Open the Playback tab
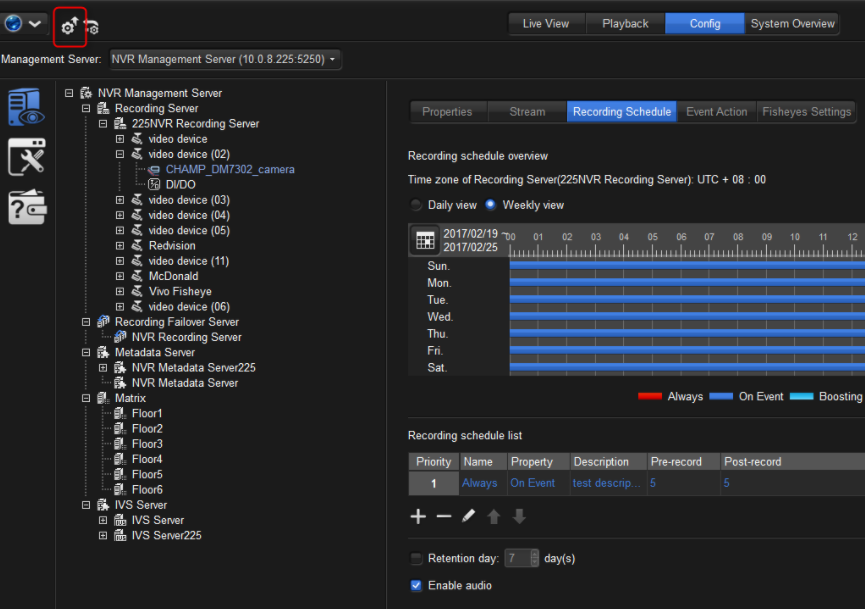 coord(625,24)
